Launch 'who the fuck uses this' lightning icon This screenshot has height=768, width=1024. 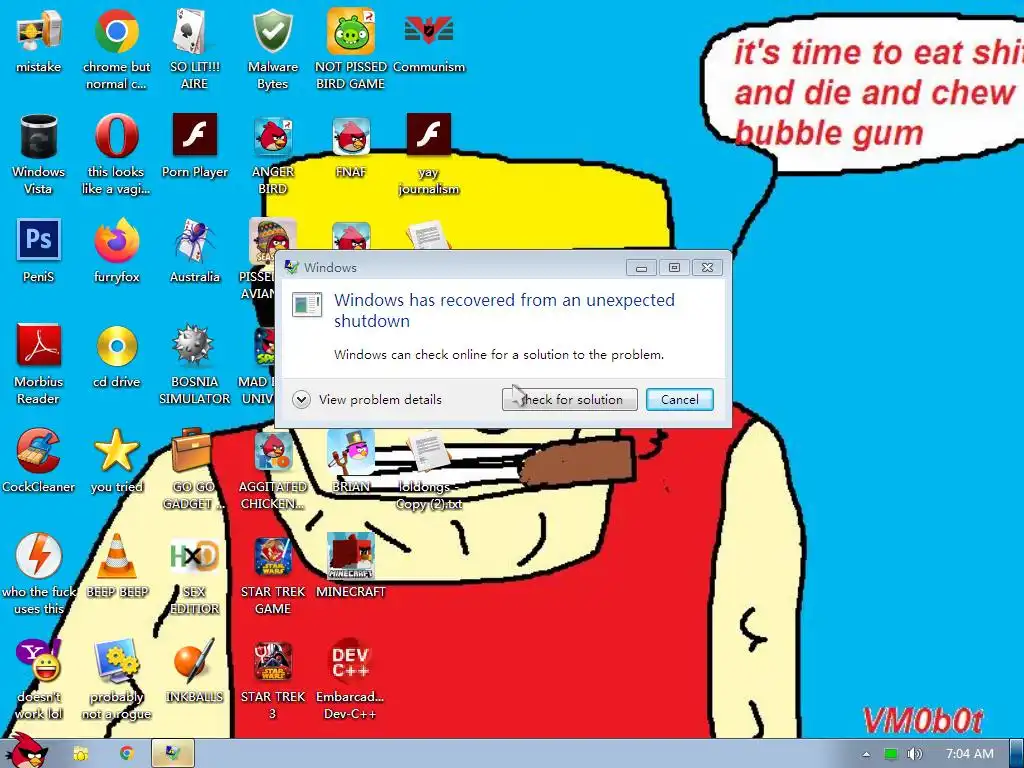[x=39, y=556]
